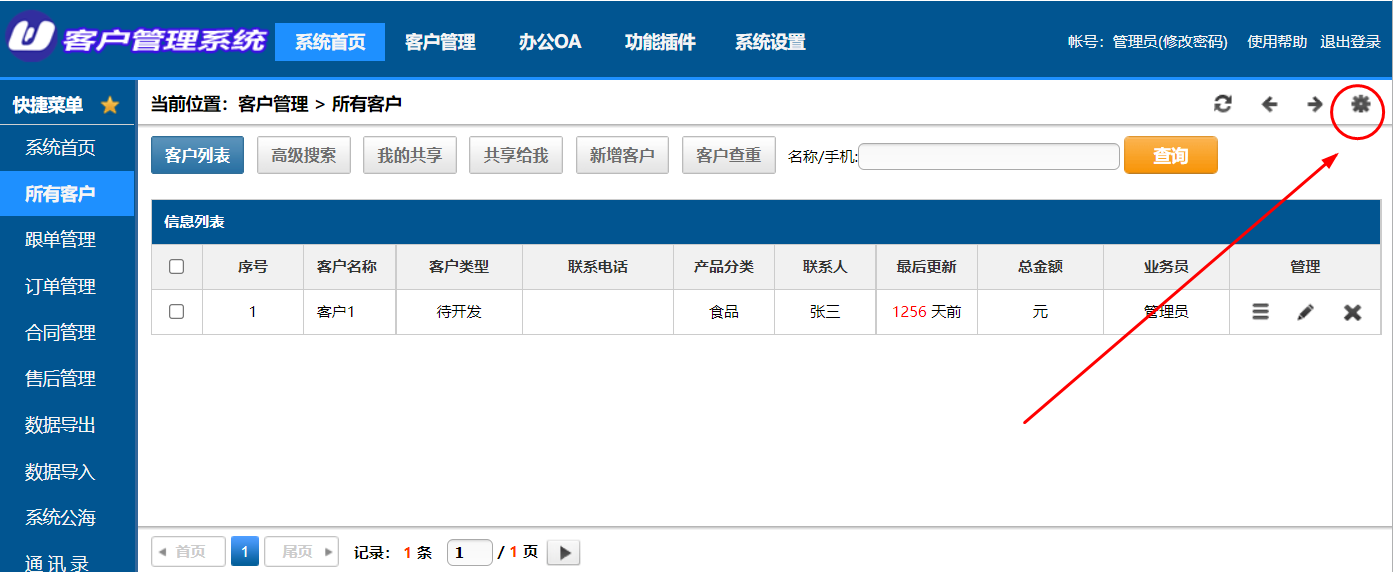Image resolution: width=1393 pixels, height=572 pixels.
Task: Click the 快捷菜单 sidebar heading
Action: click(48, 105)
